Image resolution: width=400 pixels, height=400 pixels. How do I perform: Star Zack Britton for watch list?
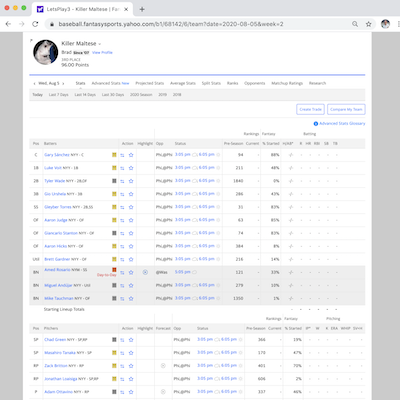point(131,366)
